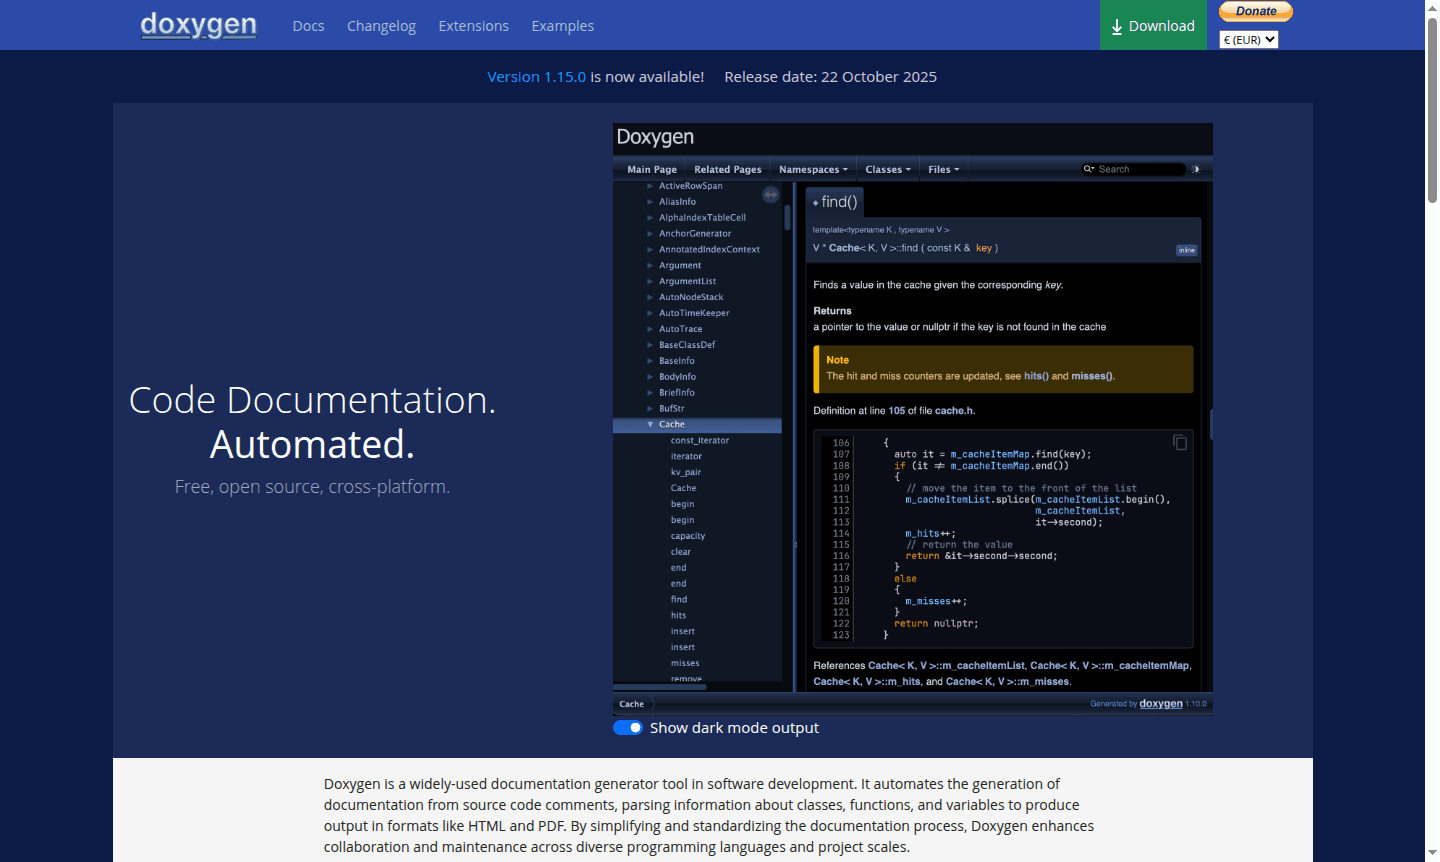This screenshot has width=1440, height=862.
Task: Click the download arrow icon on the green button
Action: point(1119,25)
